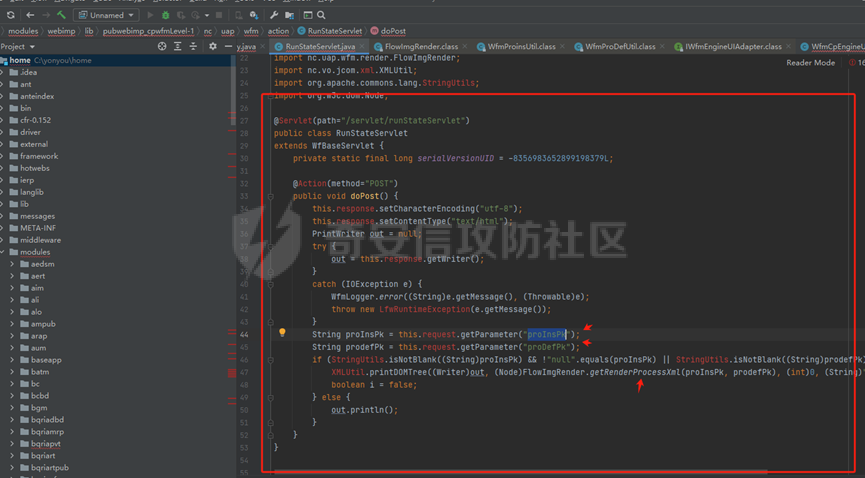Click the 'webimp' breadcrumb

[61, 31]
